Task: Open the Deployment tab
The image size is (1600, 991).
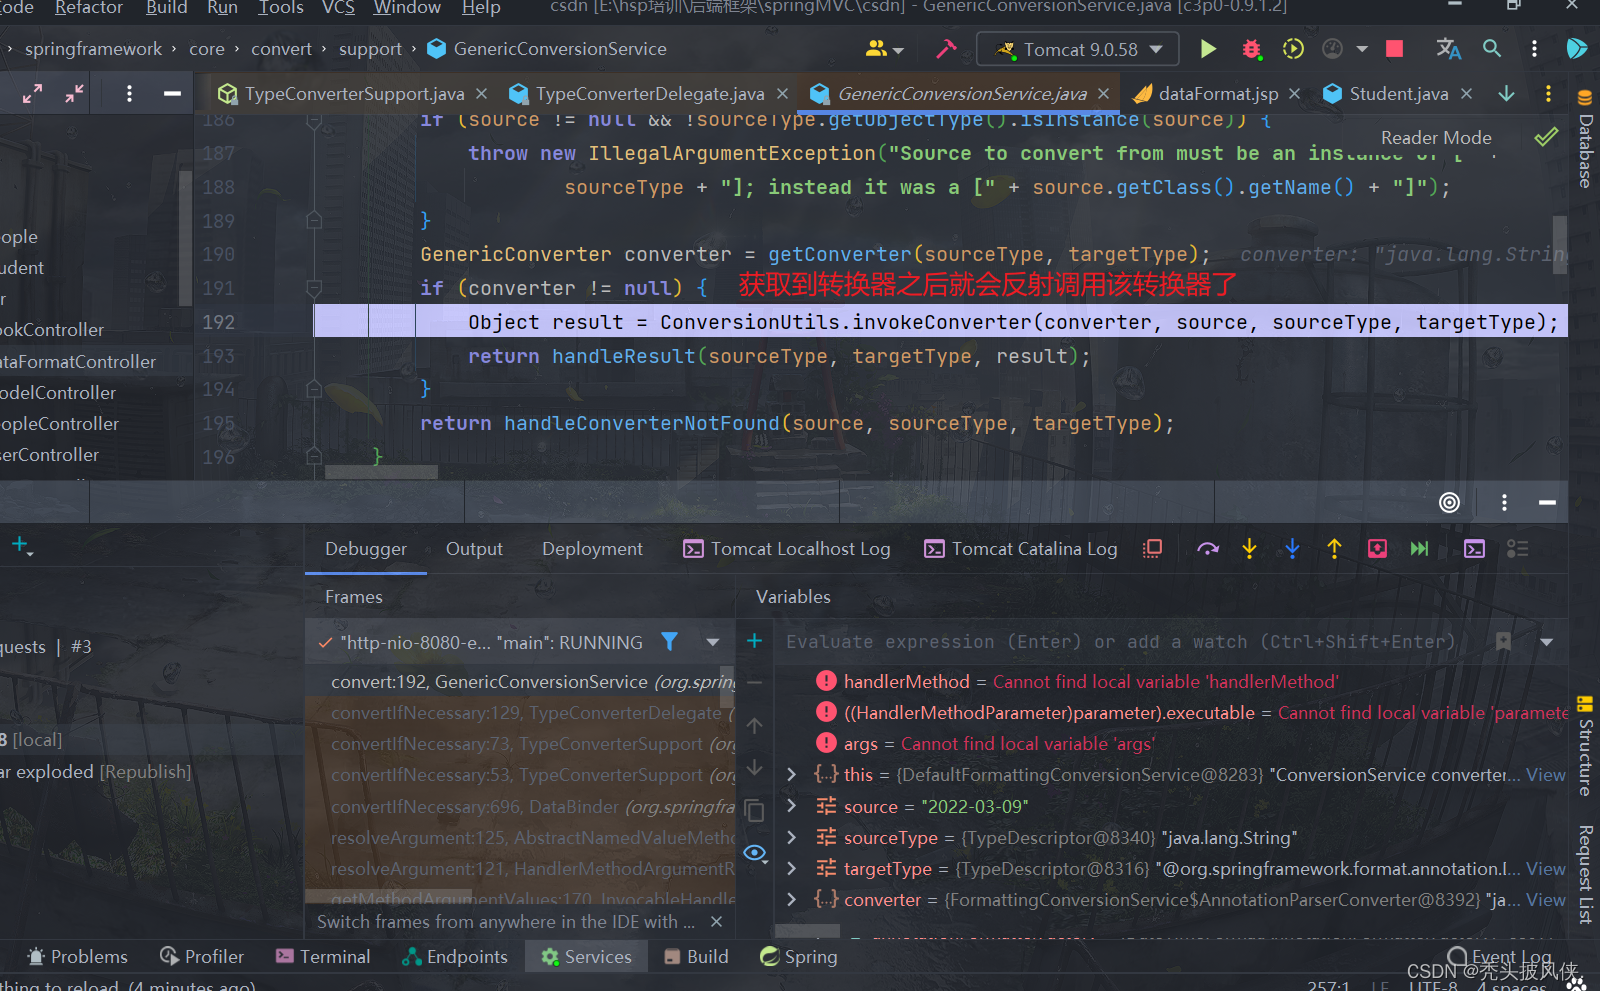Action: pos(592,549)
